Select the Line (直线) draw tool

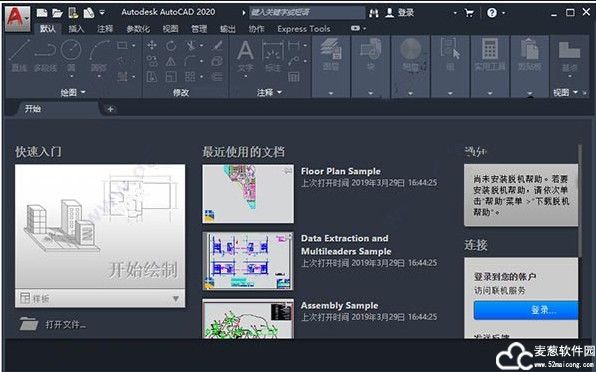coord(19,56)
